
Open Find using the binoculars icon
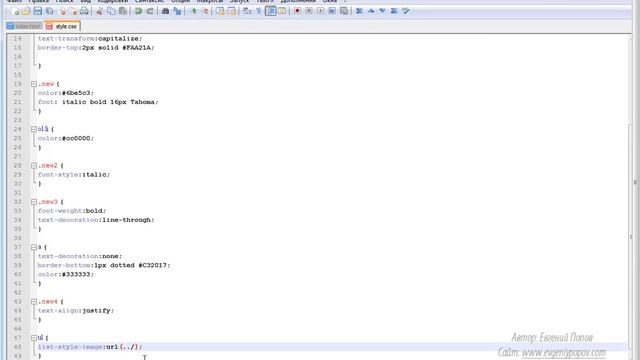pyautogui.click(x=165, y=11)
